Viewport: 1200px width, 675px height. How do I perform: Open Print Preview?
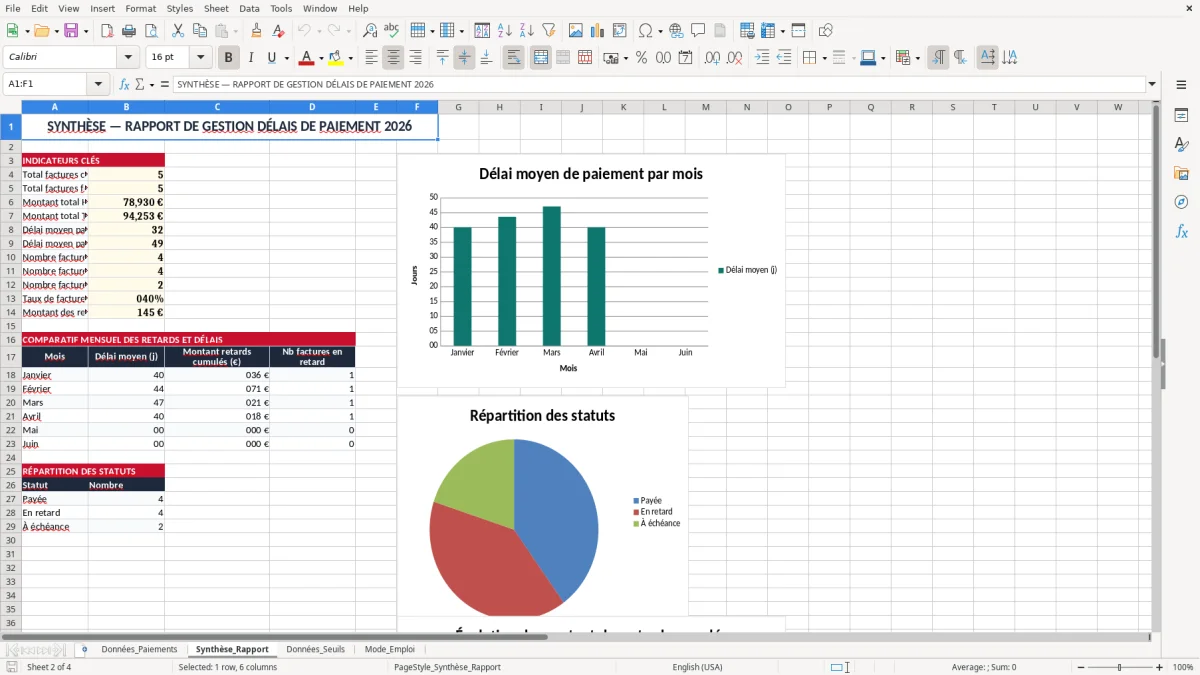(x=150, y=31)
